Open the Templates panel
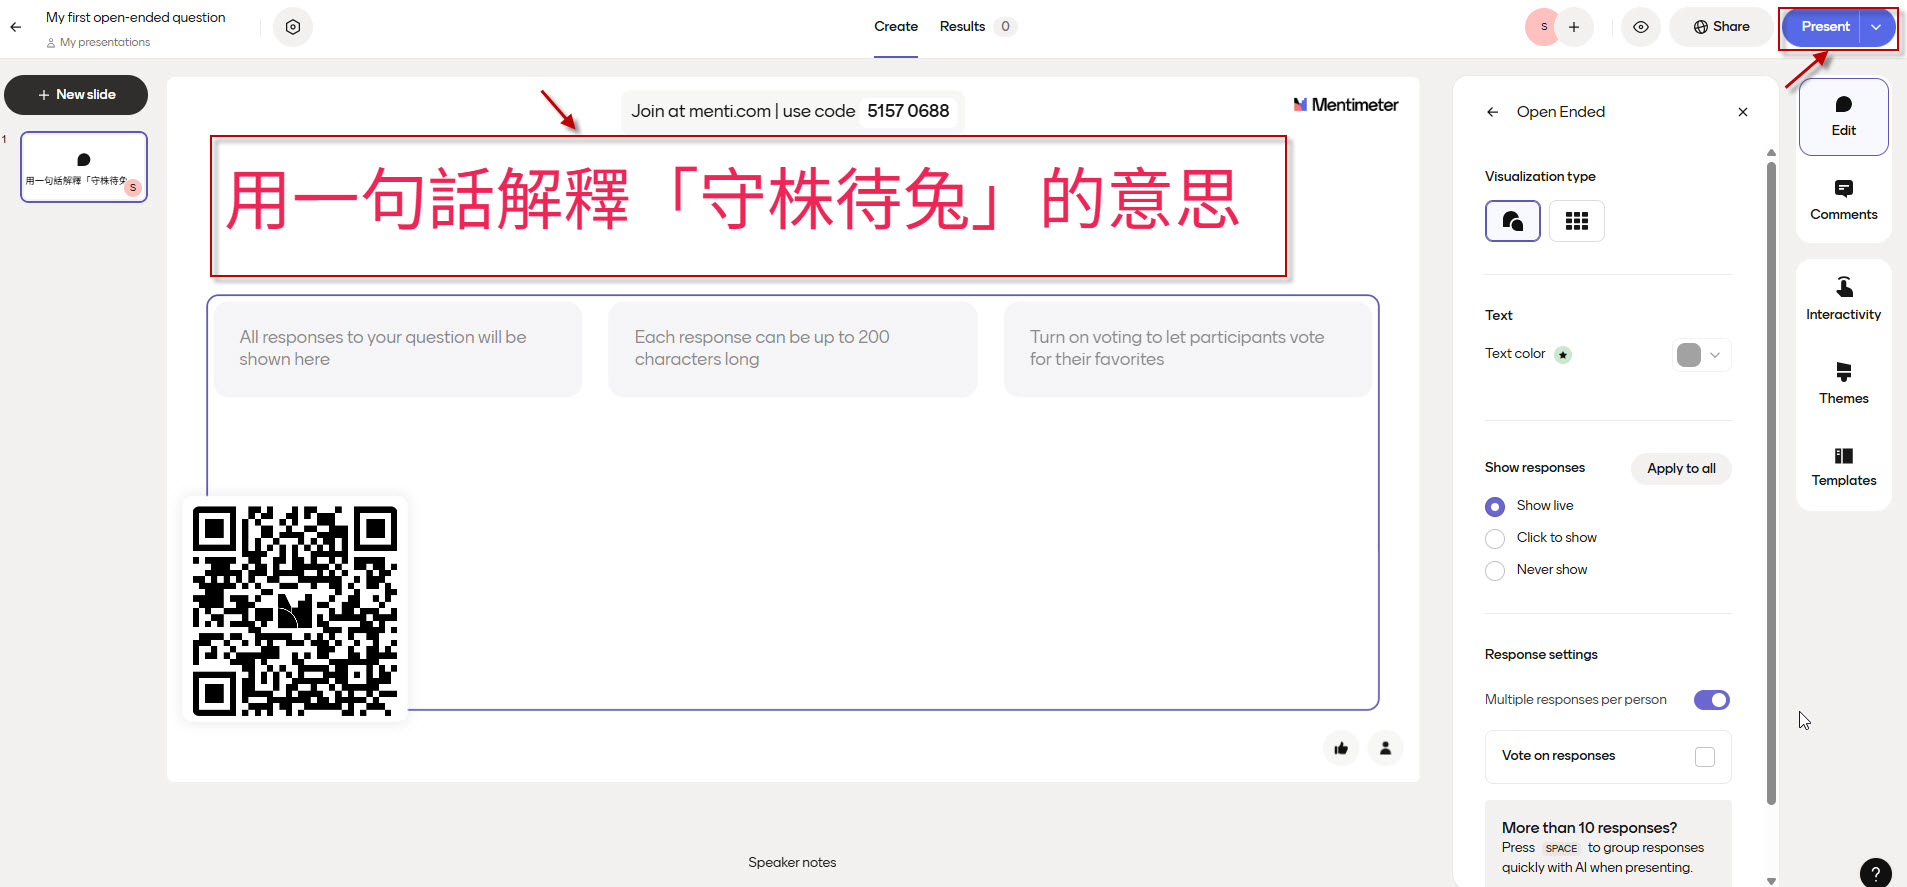Viewport: 1907px width, 887px height. point(1843,466)
